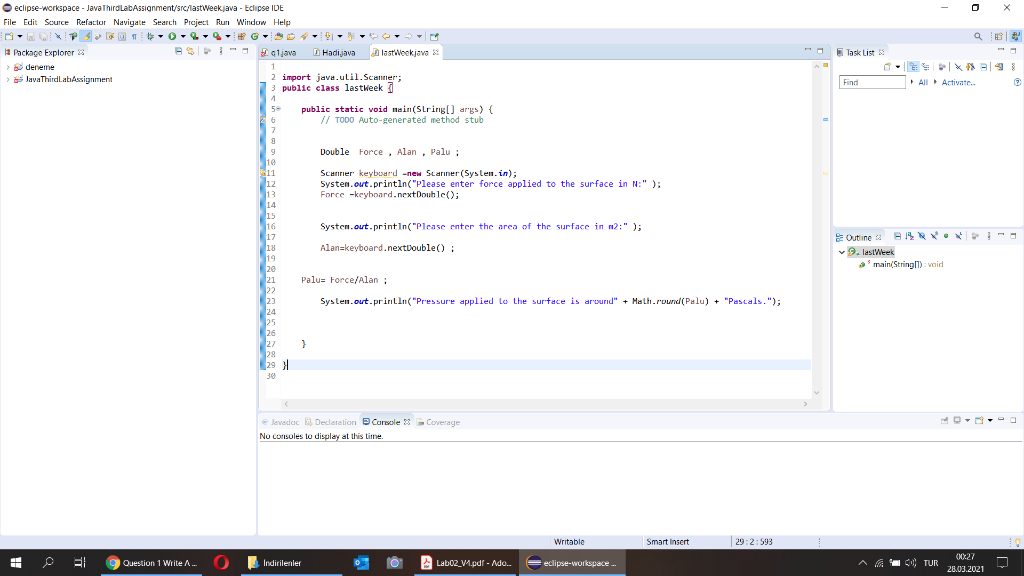
Task: Toggle Hide Non-Public Members in Outline
Action: coord(946,236)
